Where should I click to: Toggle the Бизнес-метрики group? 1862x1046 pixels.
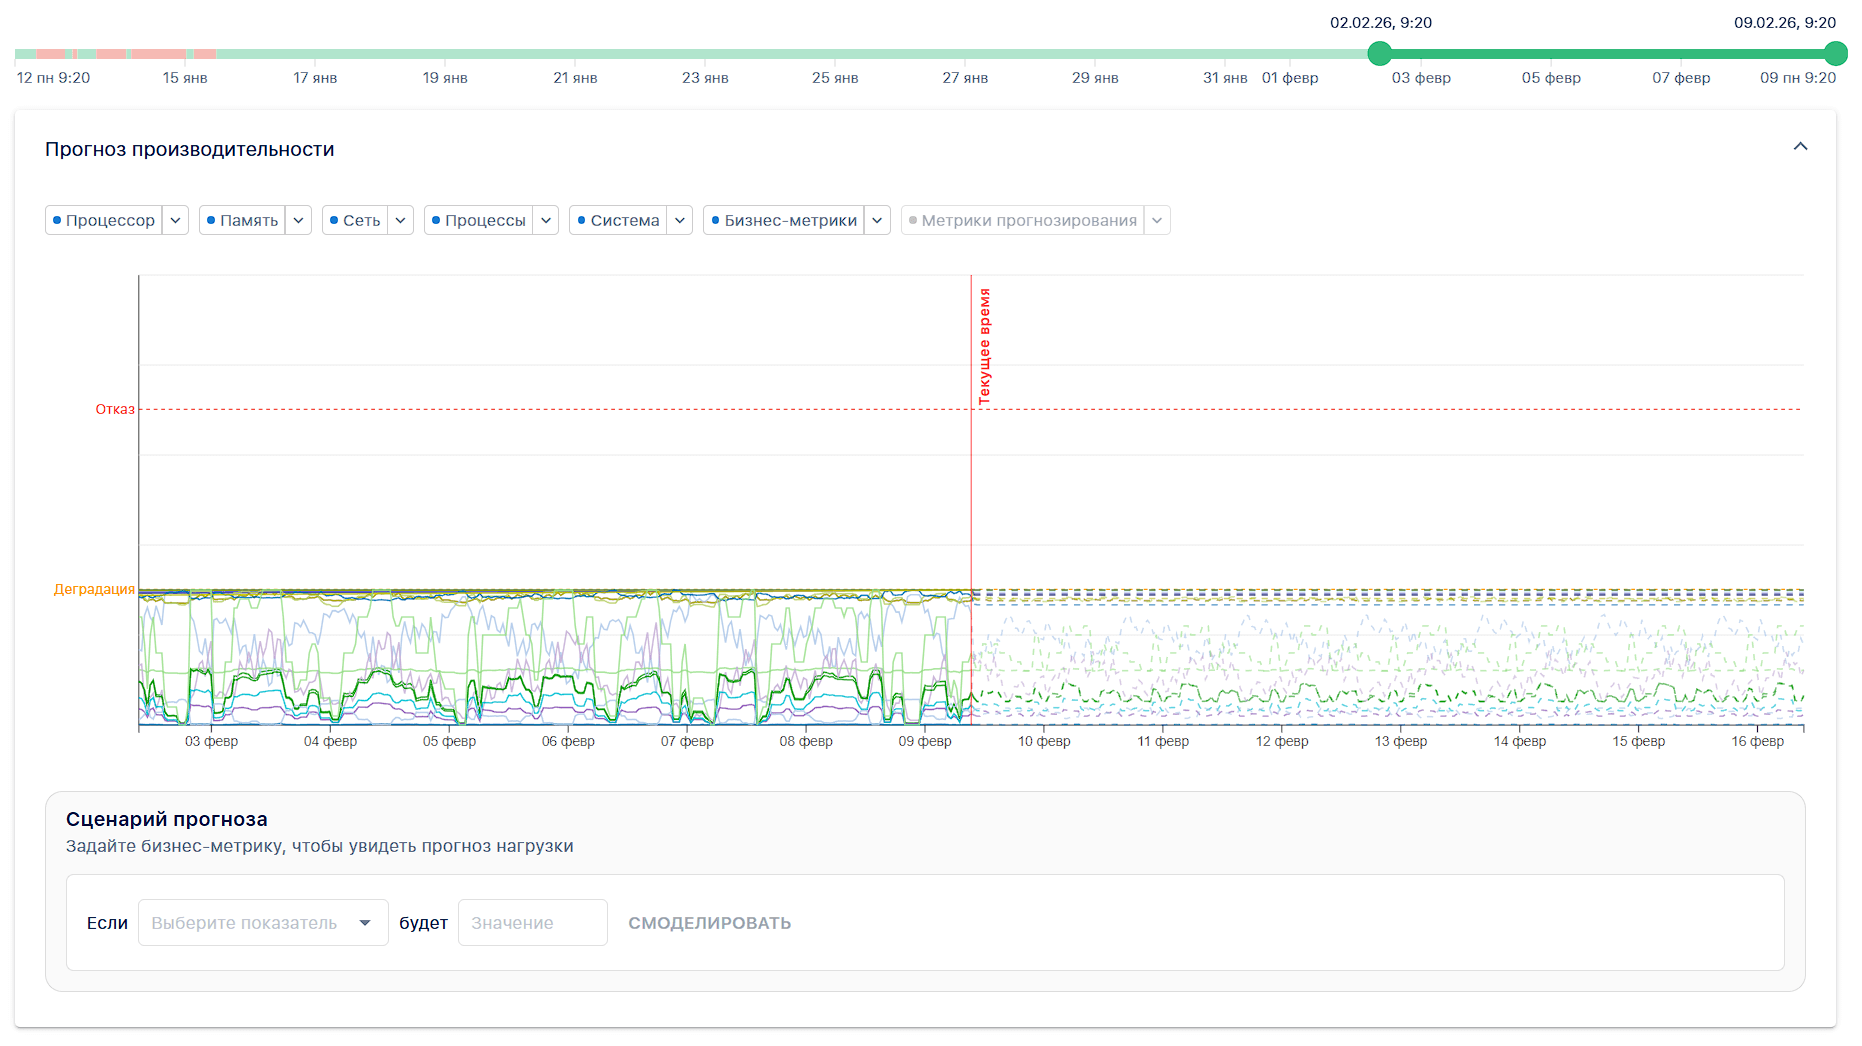click(784, 220)
